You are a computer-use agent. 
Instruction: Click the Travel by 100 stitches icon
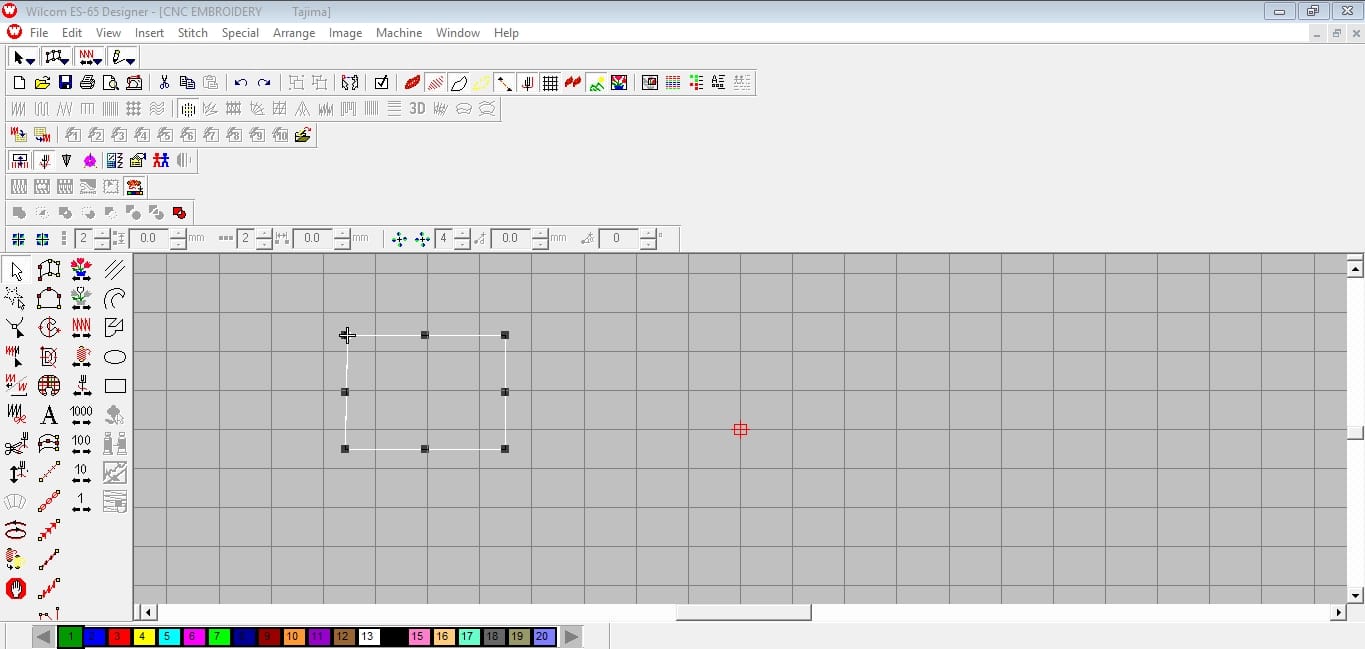tap(82, 444)
